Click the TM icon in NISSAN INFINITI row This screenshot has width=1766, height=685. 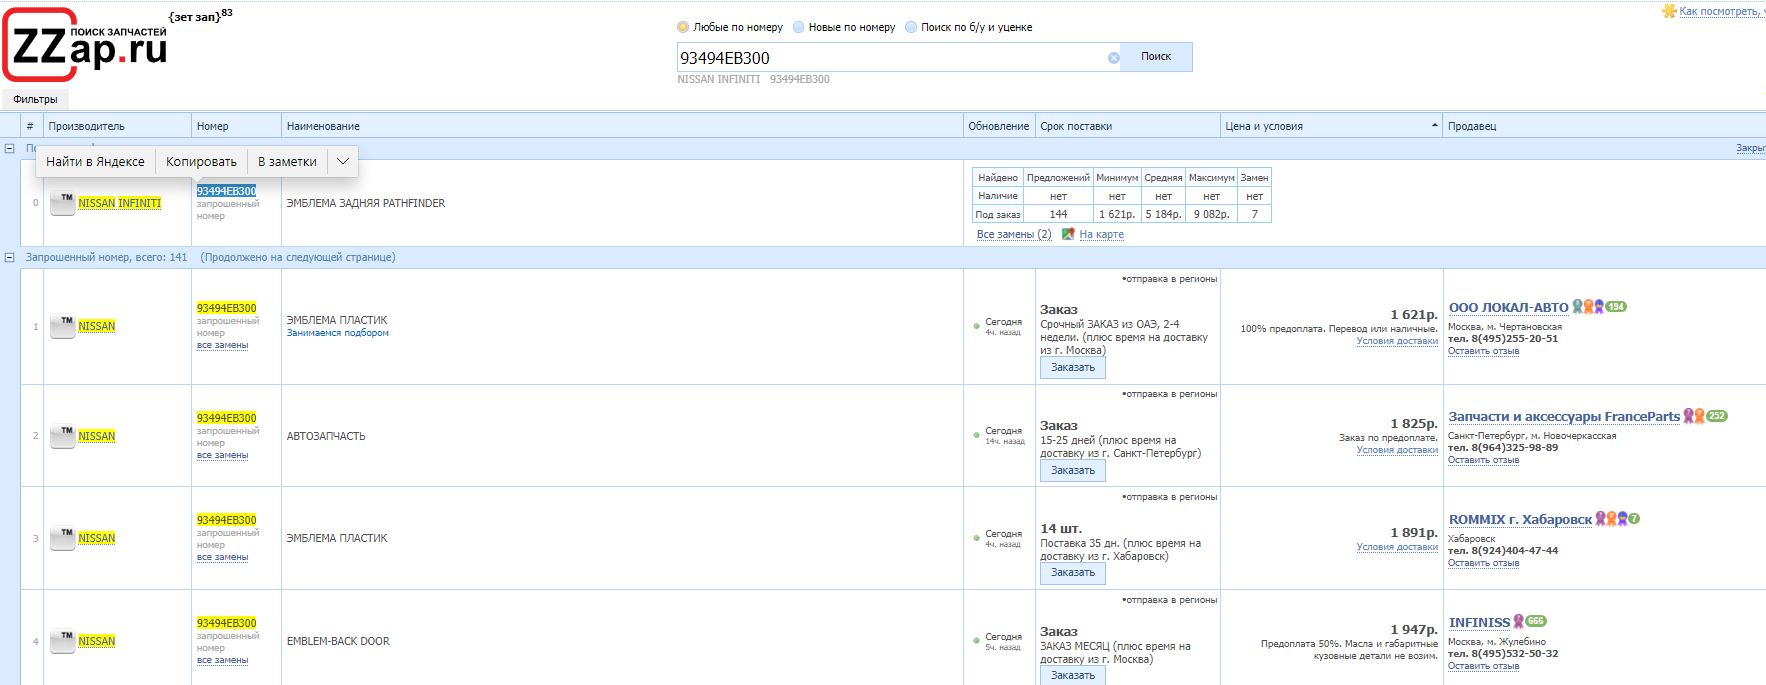(63, 203)
